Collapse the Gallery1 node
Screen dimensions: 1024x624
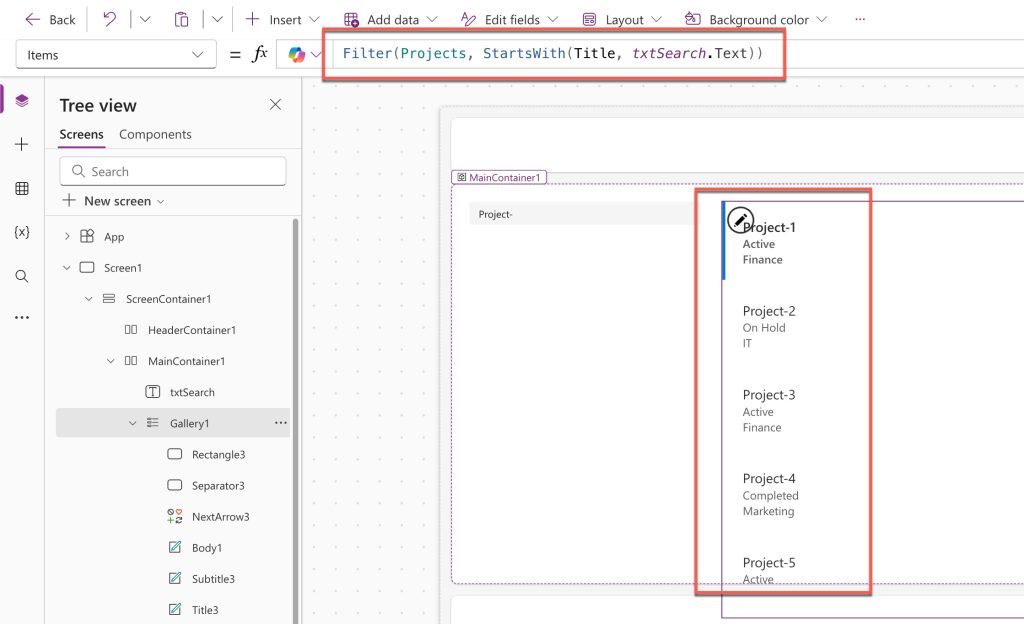tap(133, 423)
